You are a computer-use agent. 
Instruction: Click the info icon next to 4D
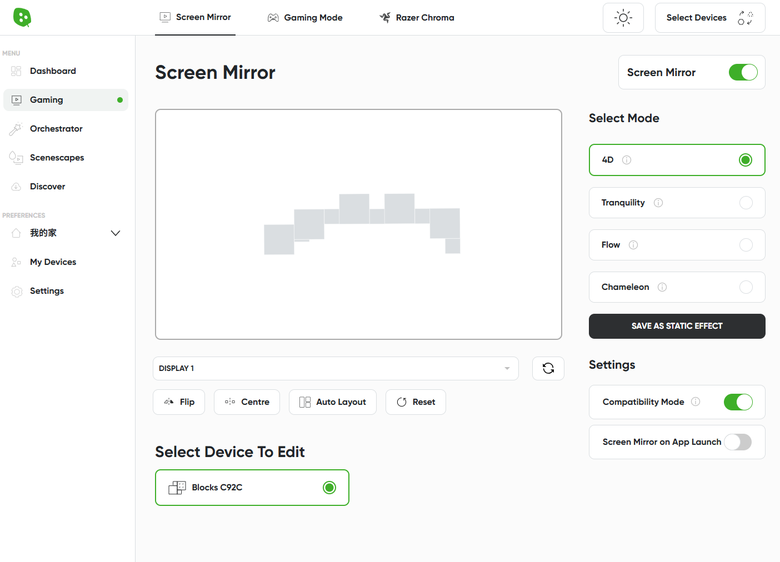627,160
